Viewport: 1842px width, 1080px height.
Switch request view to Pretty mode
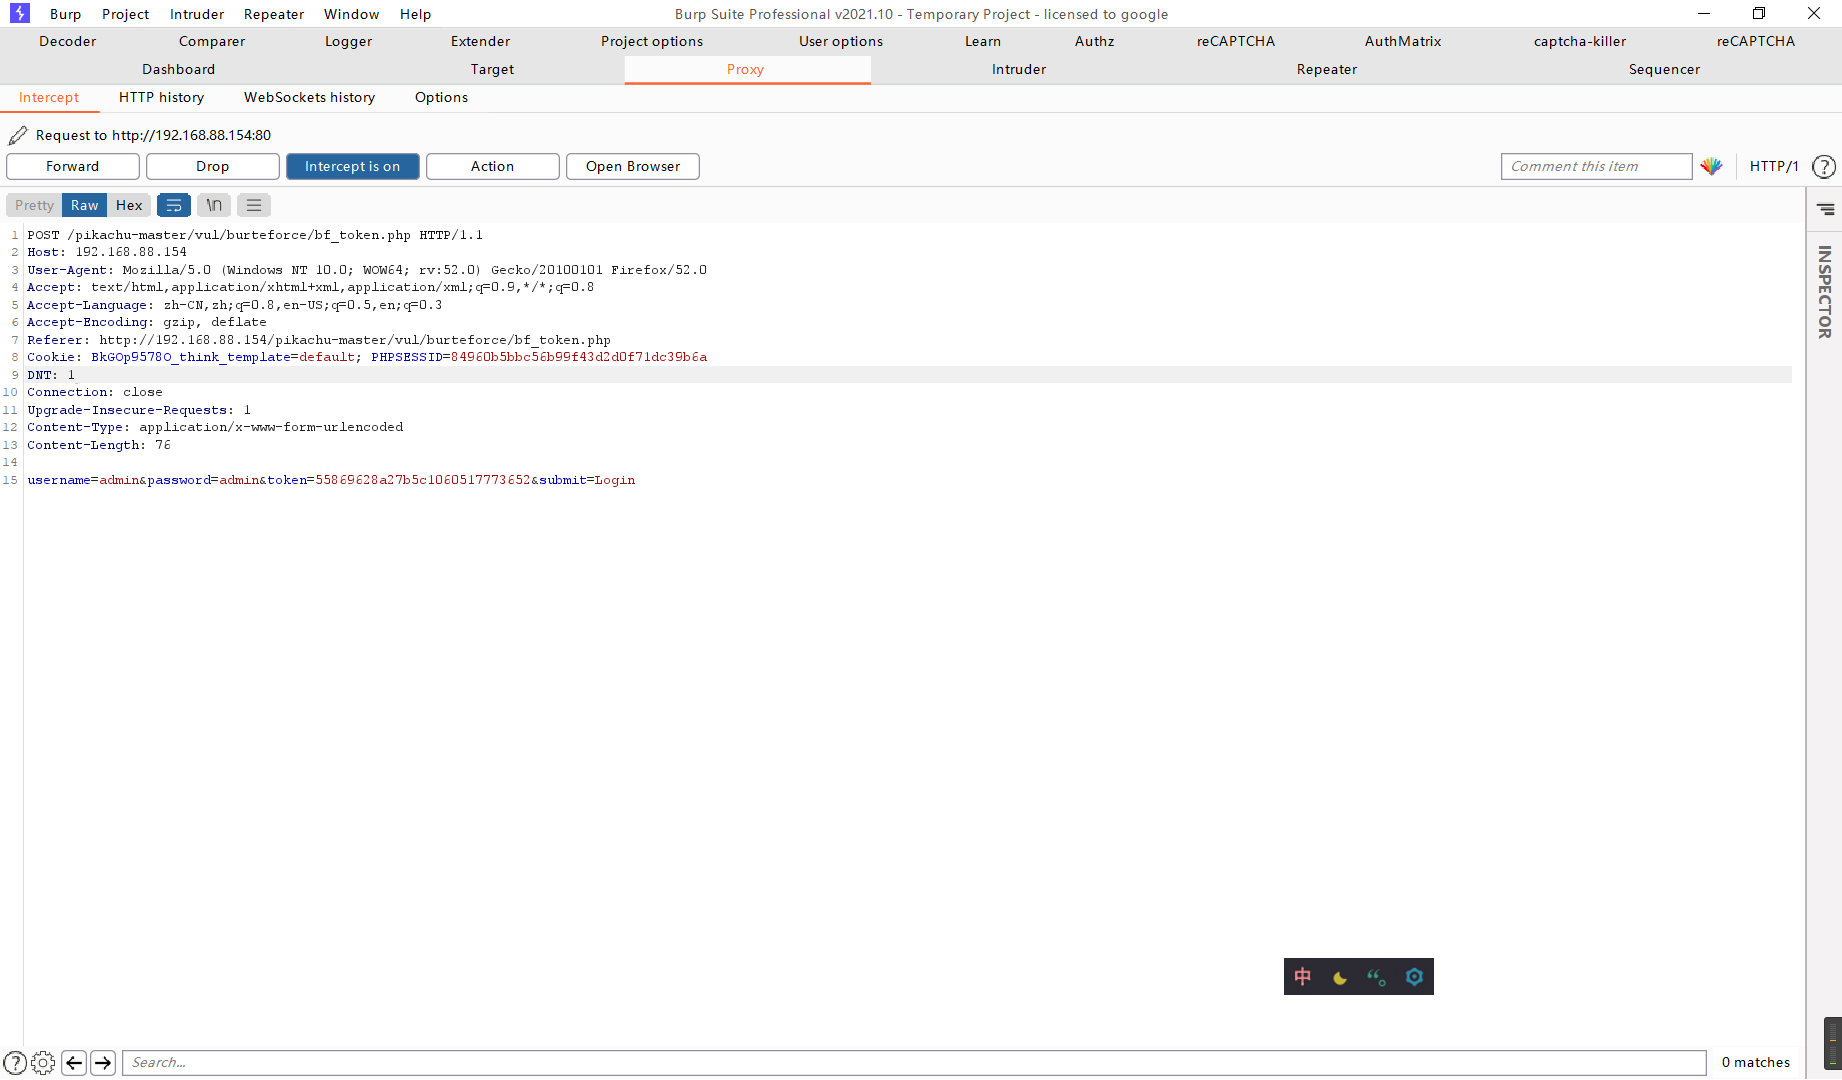click(x=33, y=205)
